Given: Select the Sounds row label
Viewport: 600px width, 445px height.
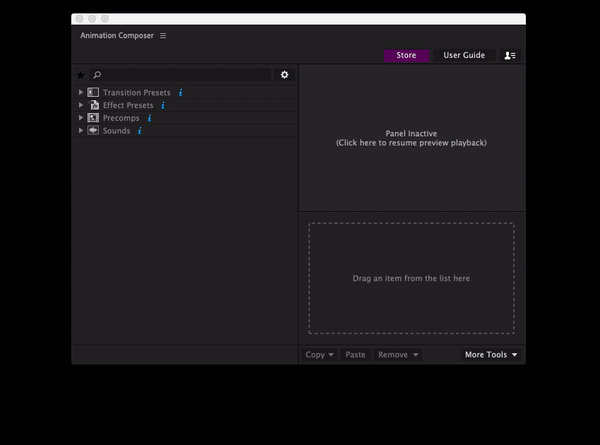Looking at the screenshot, I should [x=116, y=130].
